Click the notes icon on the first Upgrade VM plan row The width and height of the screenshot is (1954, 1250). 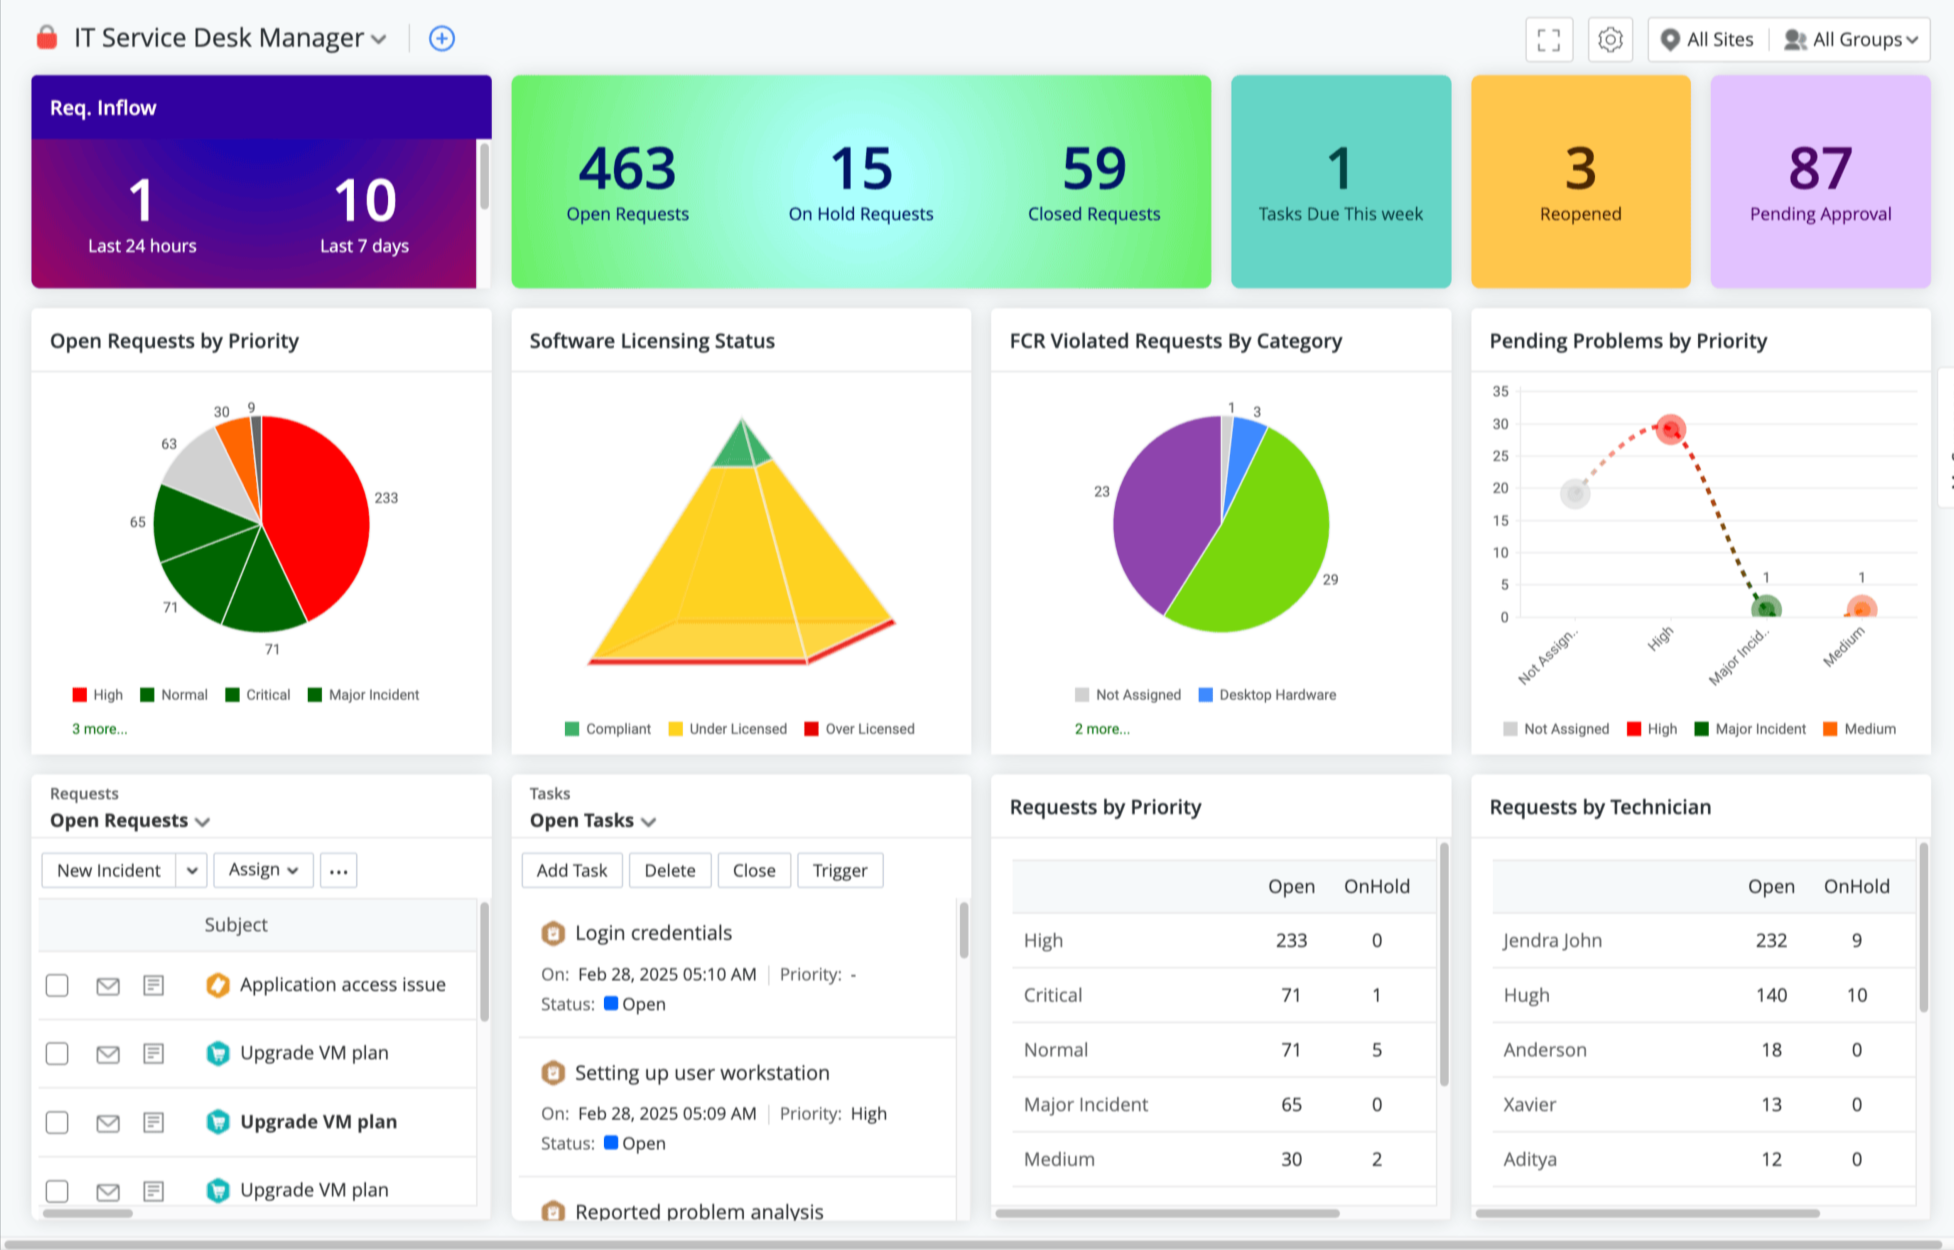[152, 1053]
